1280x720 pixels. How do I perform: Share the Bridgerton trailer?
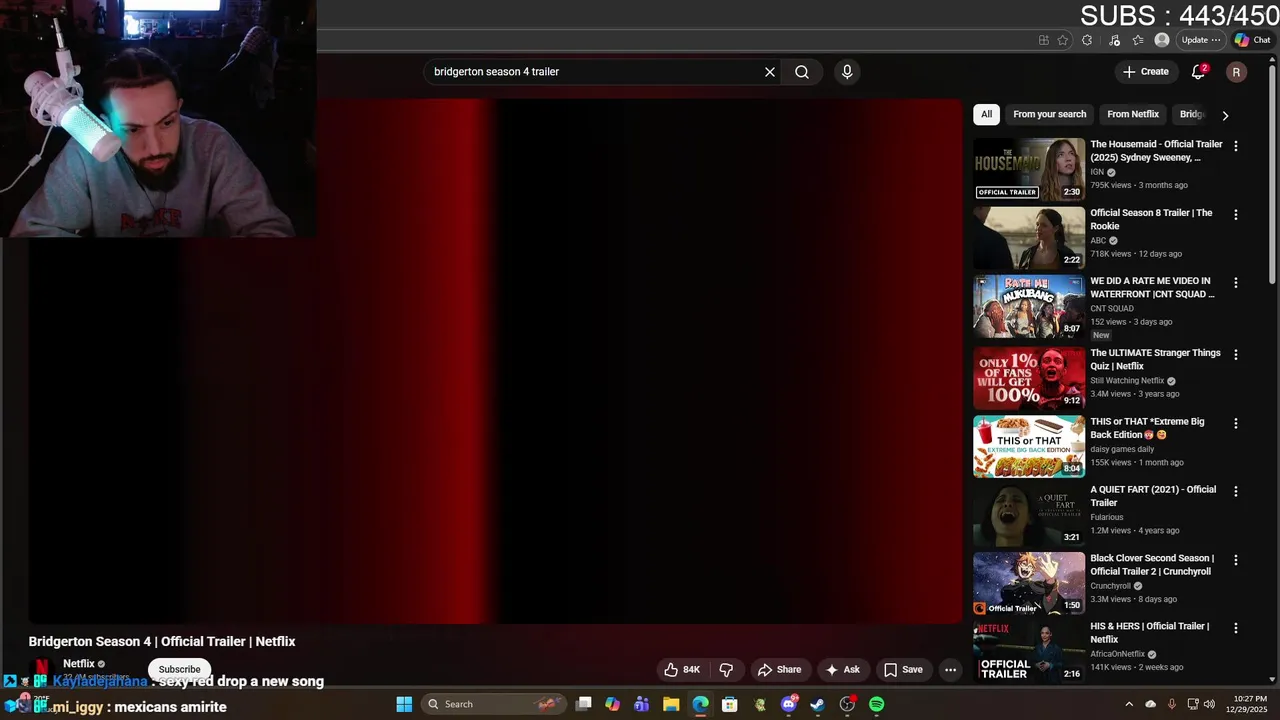pos(779,670)
